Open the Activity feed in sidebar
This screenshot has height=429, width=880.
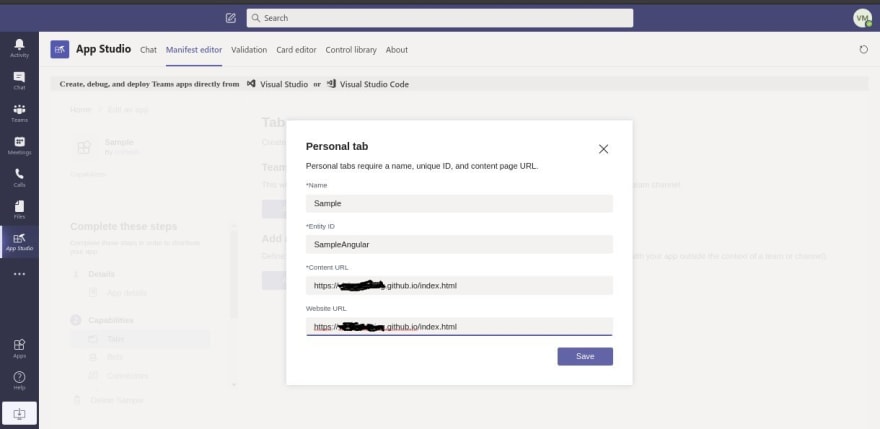[19, 48]
